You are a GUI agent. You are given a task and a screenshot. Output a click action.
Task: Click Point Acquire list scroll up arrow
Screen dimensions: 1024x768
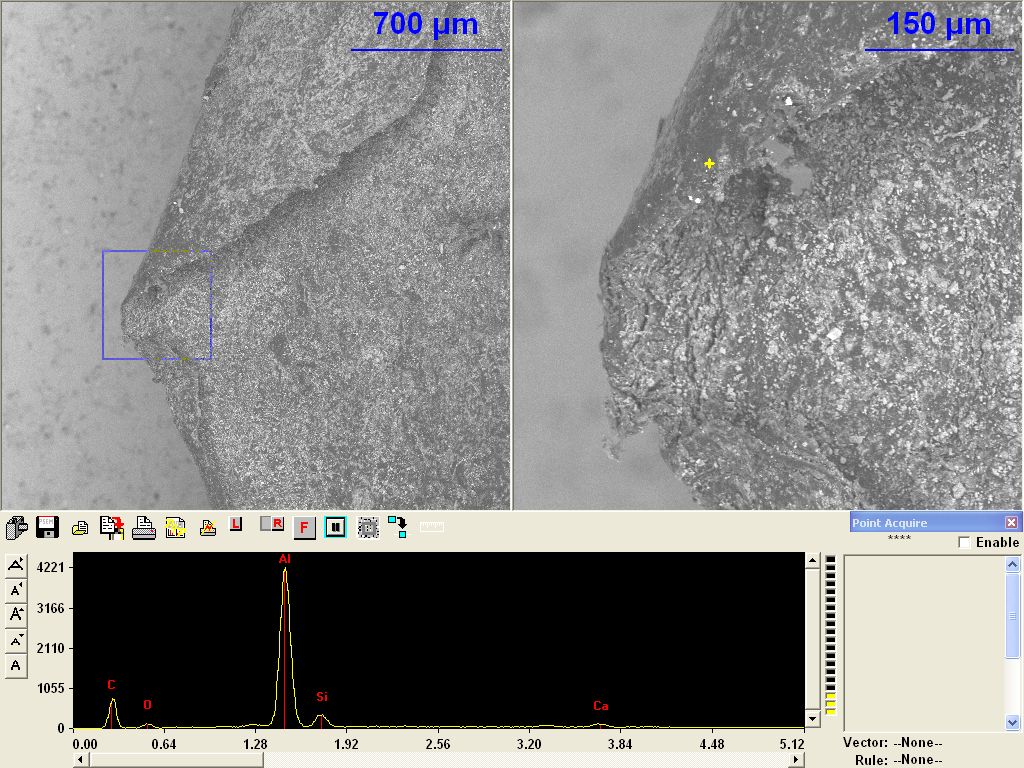1012,564
